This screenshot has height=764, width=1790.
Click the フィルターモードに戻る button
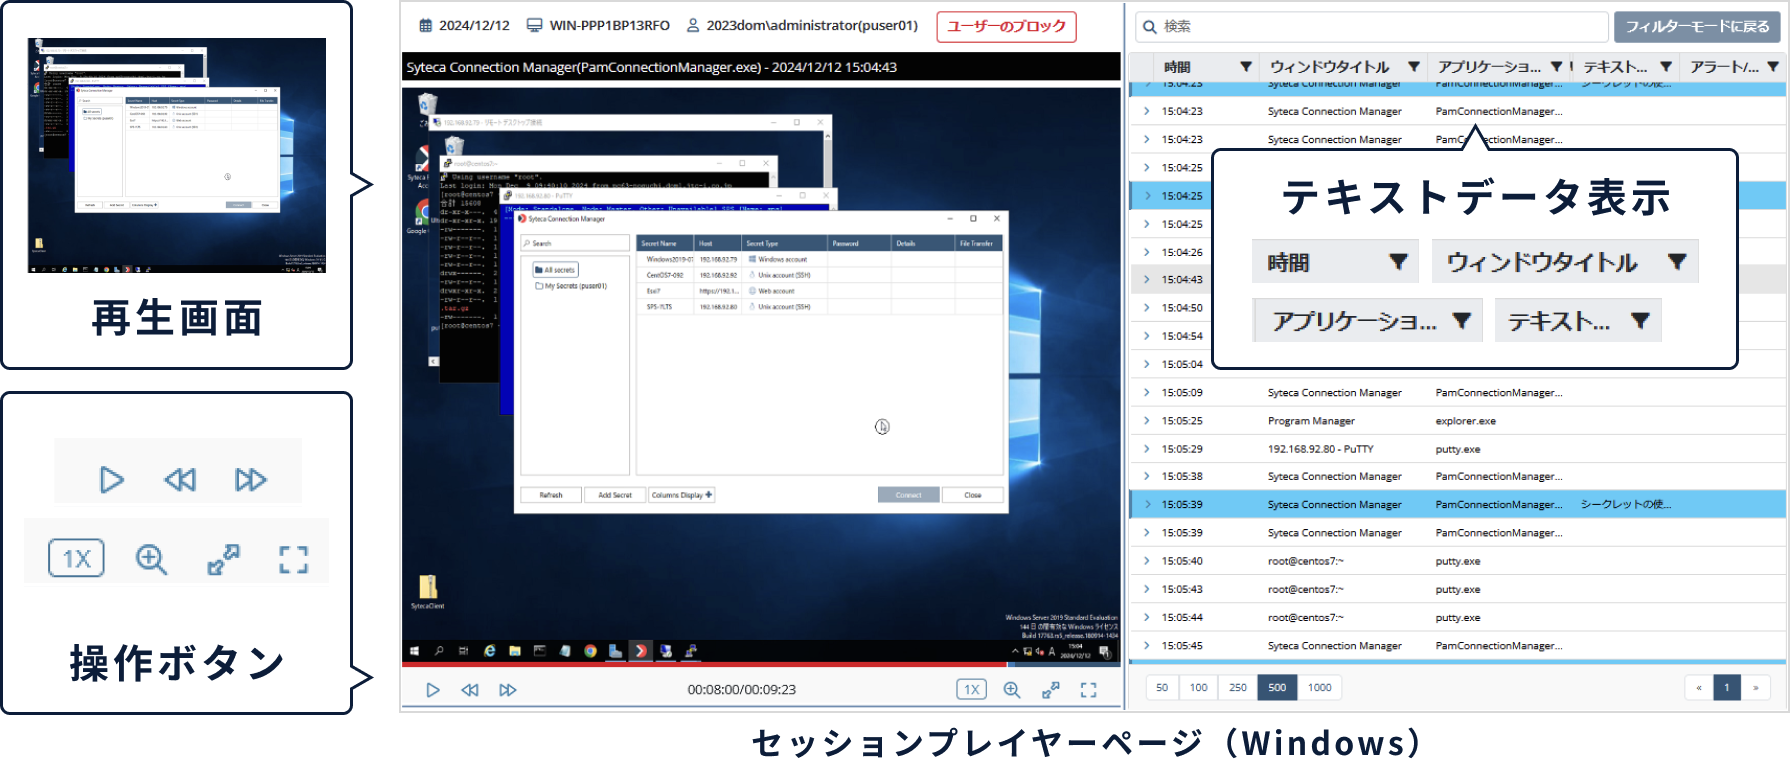(x=1697, y=26)
